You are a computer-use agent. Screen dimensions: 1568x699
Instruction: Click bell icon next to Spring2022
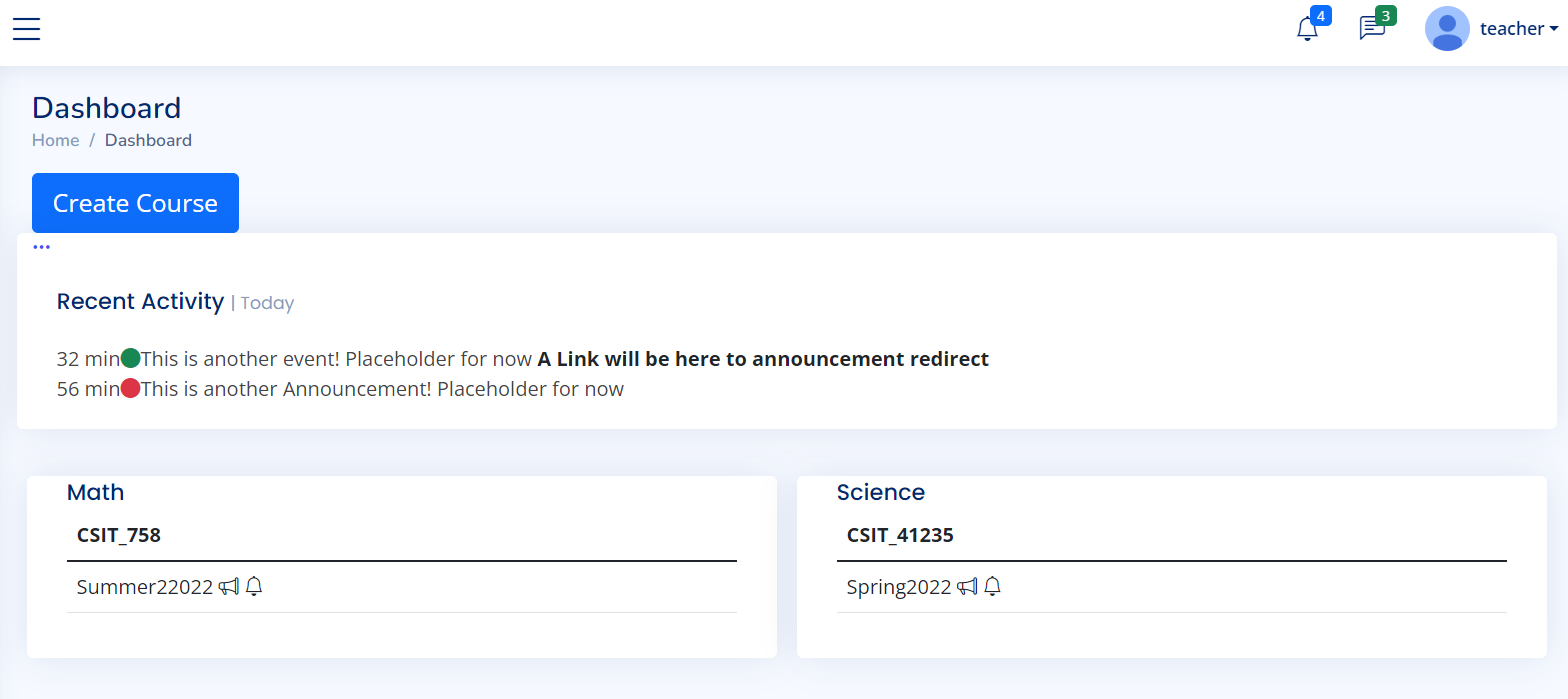[992, 587]
